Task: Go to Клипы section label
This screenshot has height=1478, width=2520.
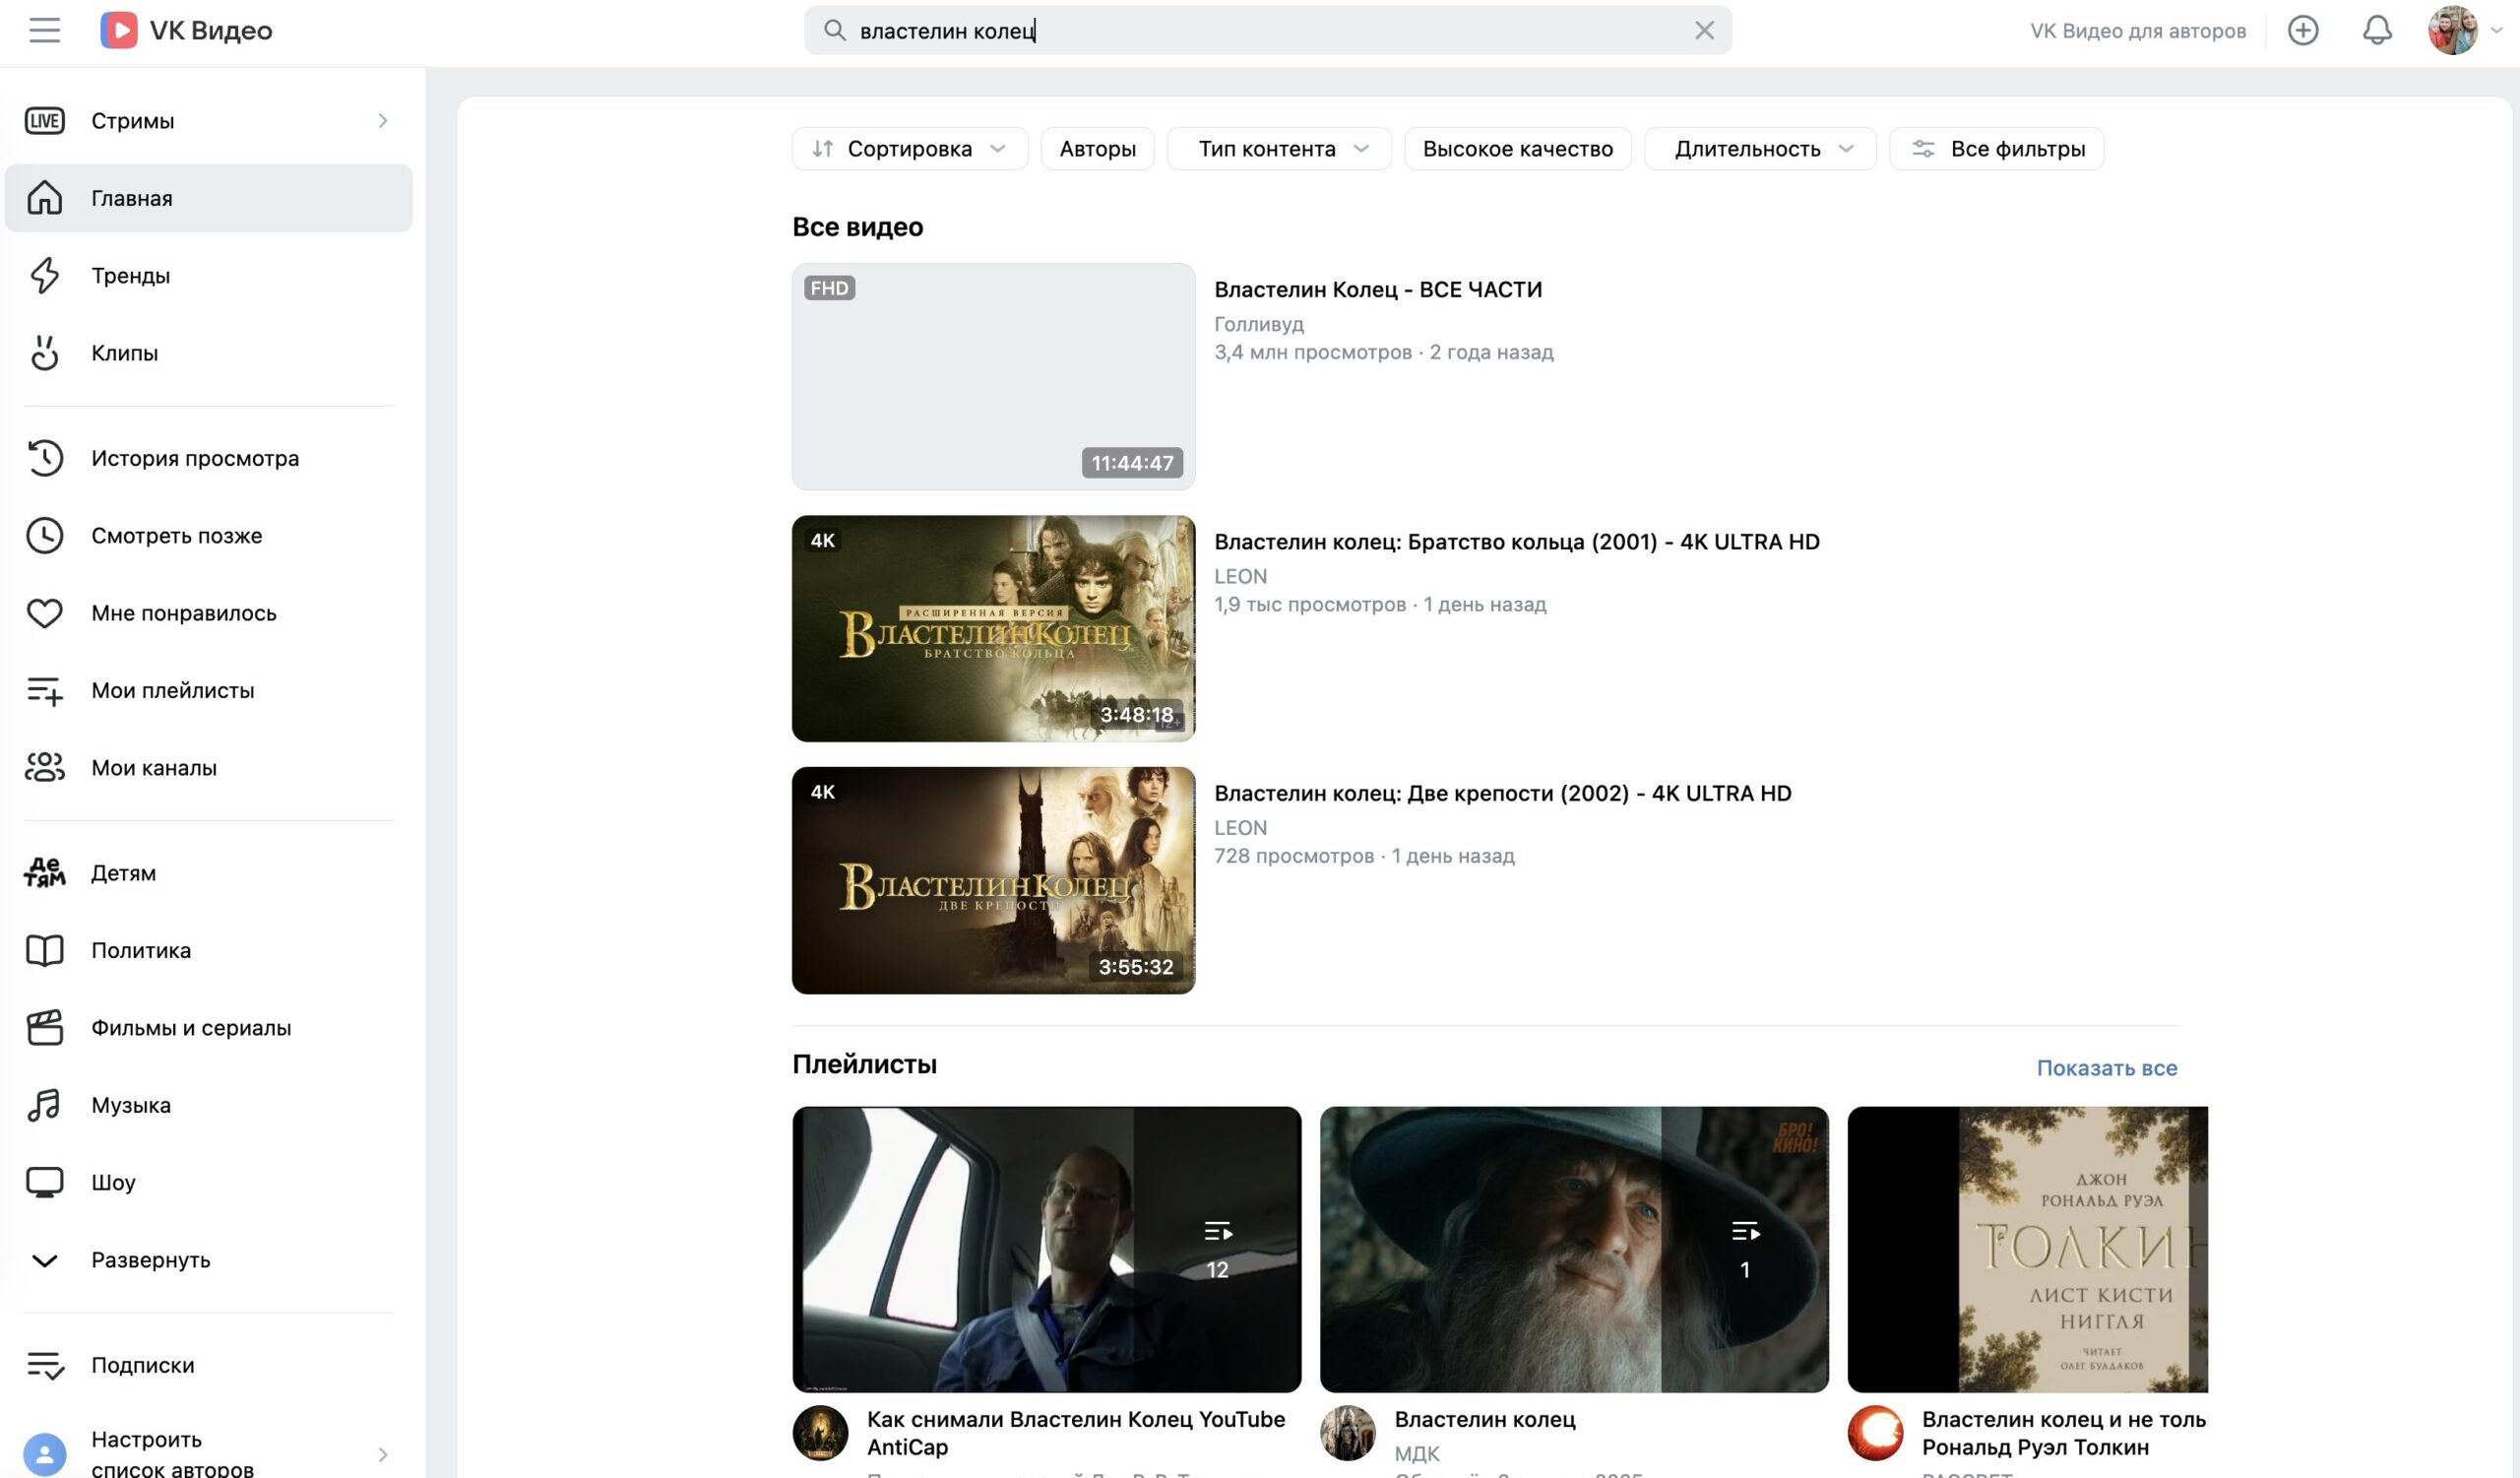Action: 125,353
